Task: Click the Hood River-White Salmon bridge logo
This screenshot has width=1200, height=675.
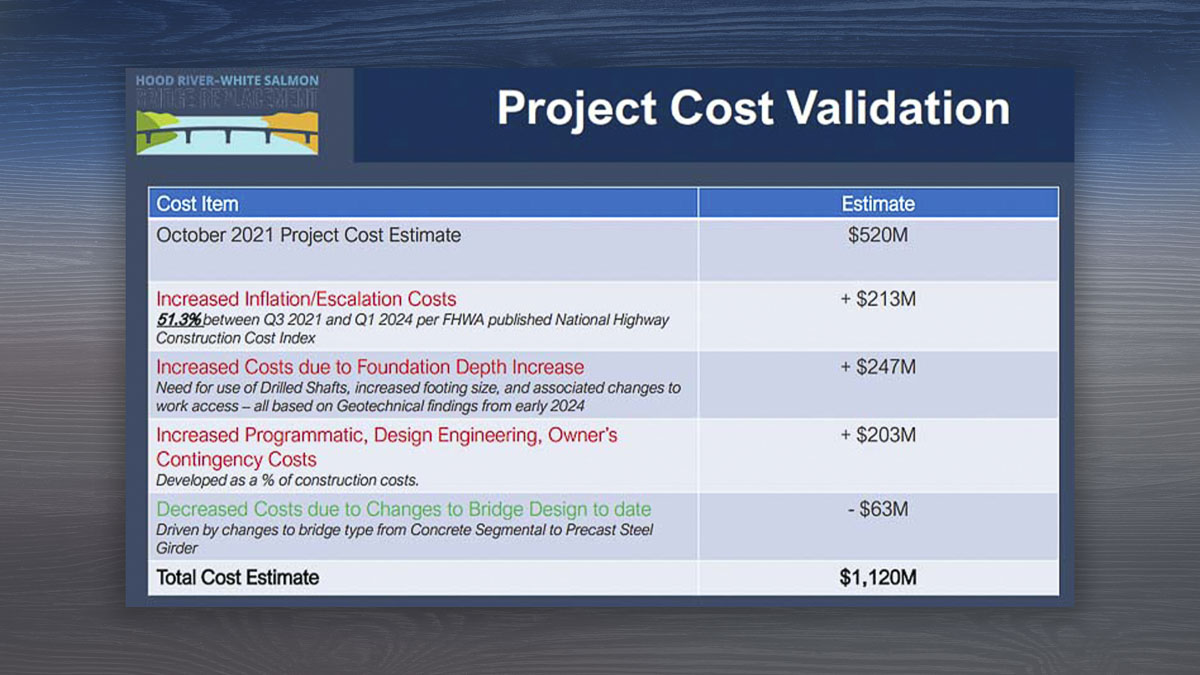Action: click(227, 113)
